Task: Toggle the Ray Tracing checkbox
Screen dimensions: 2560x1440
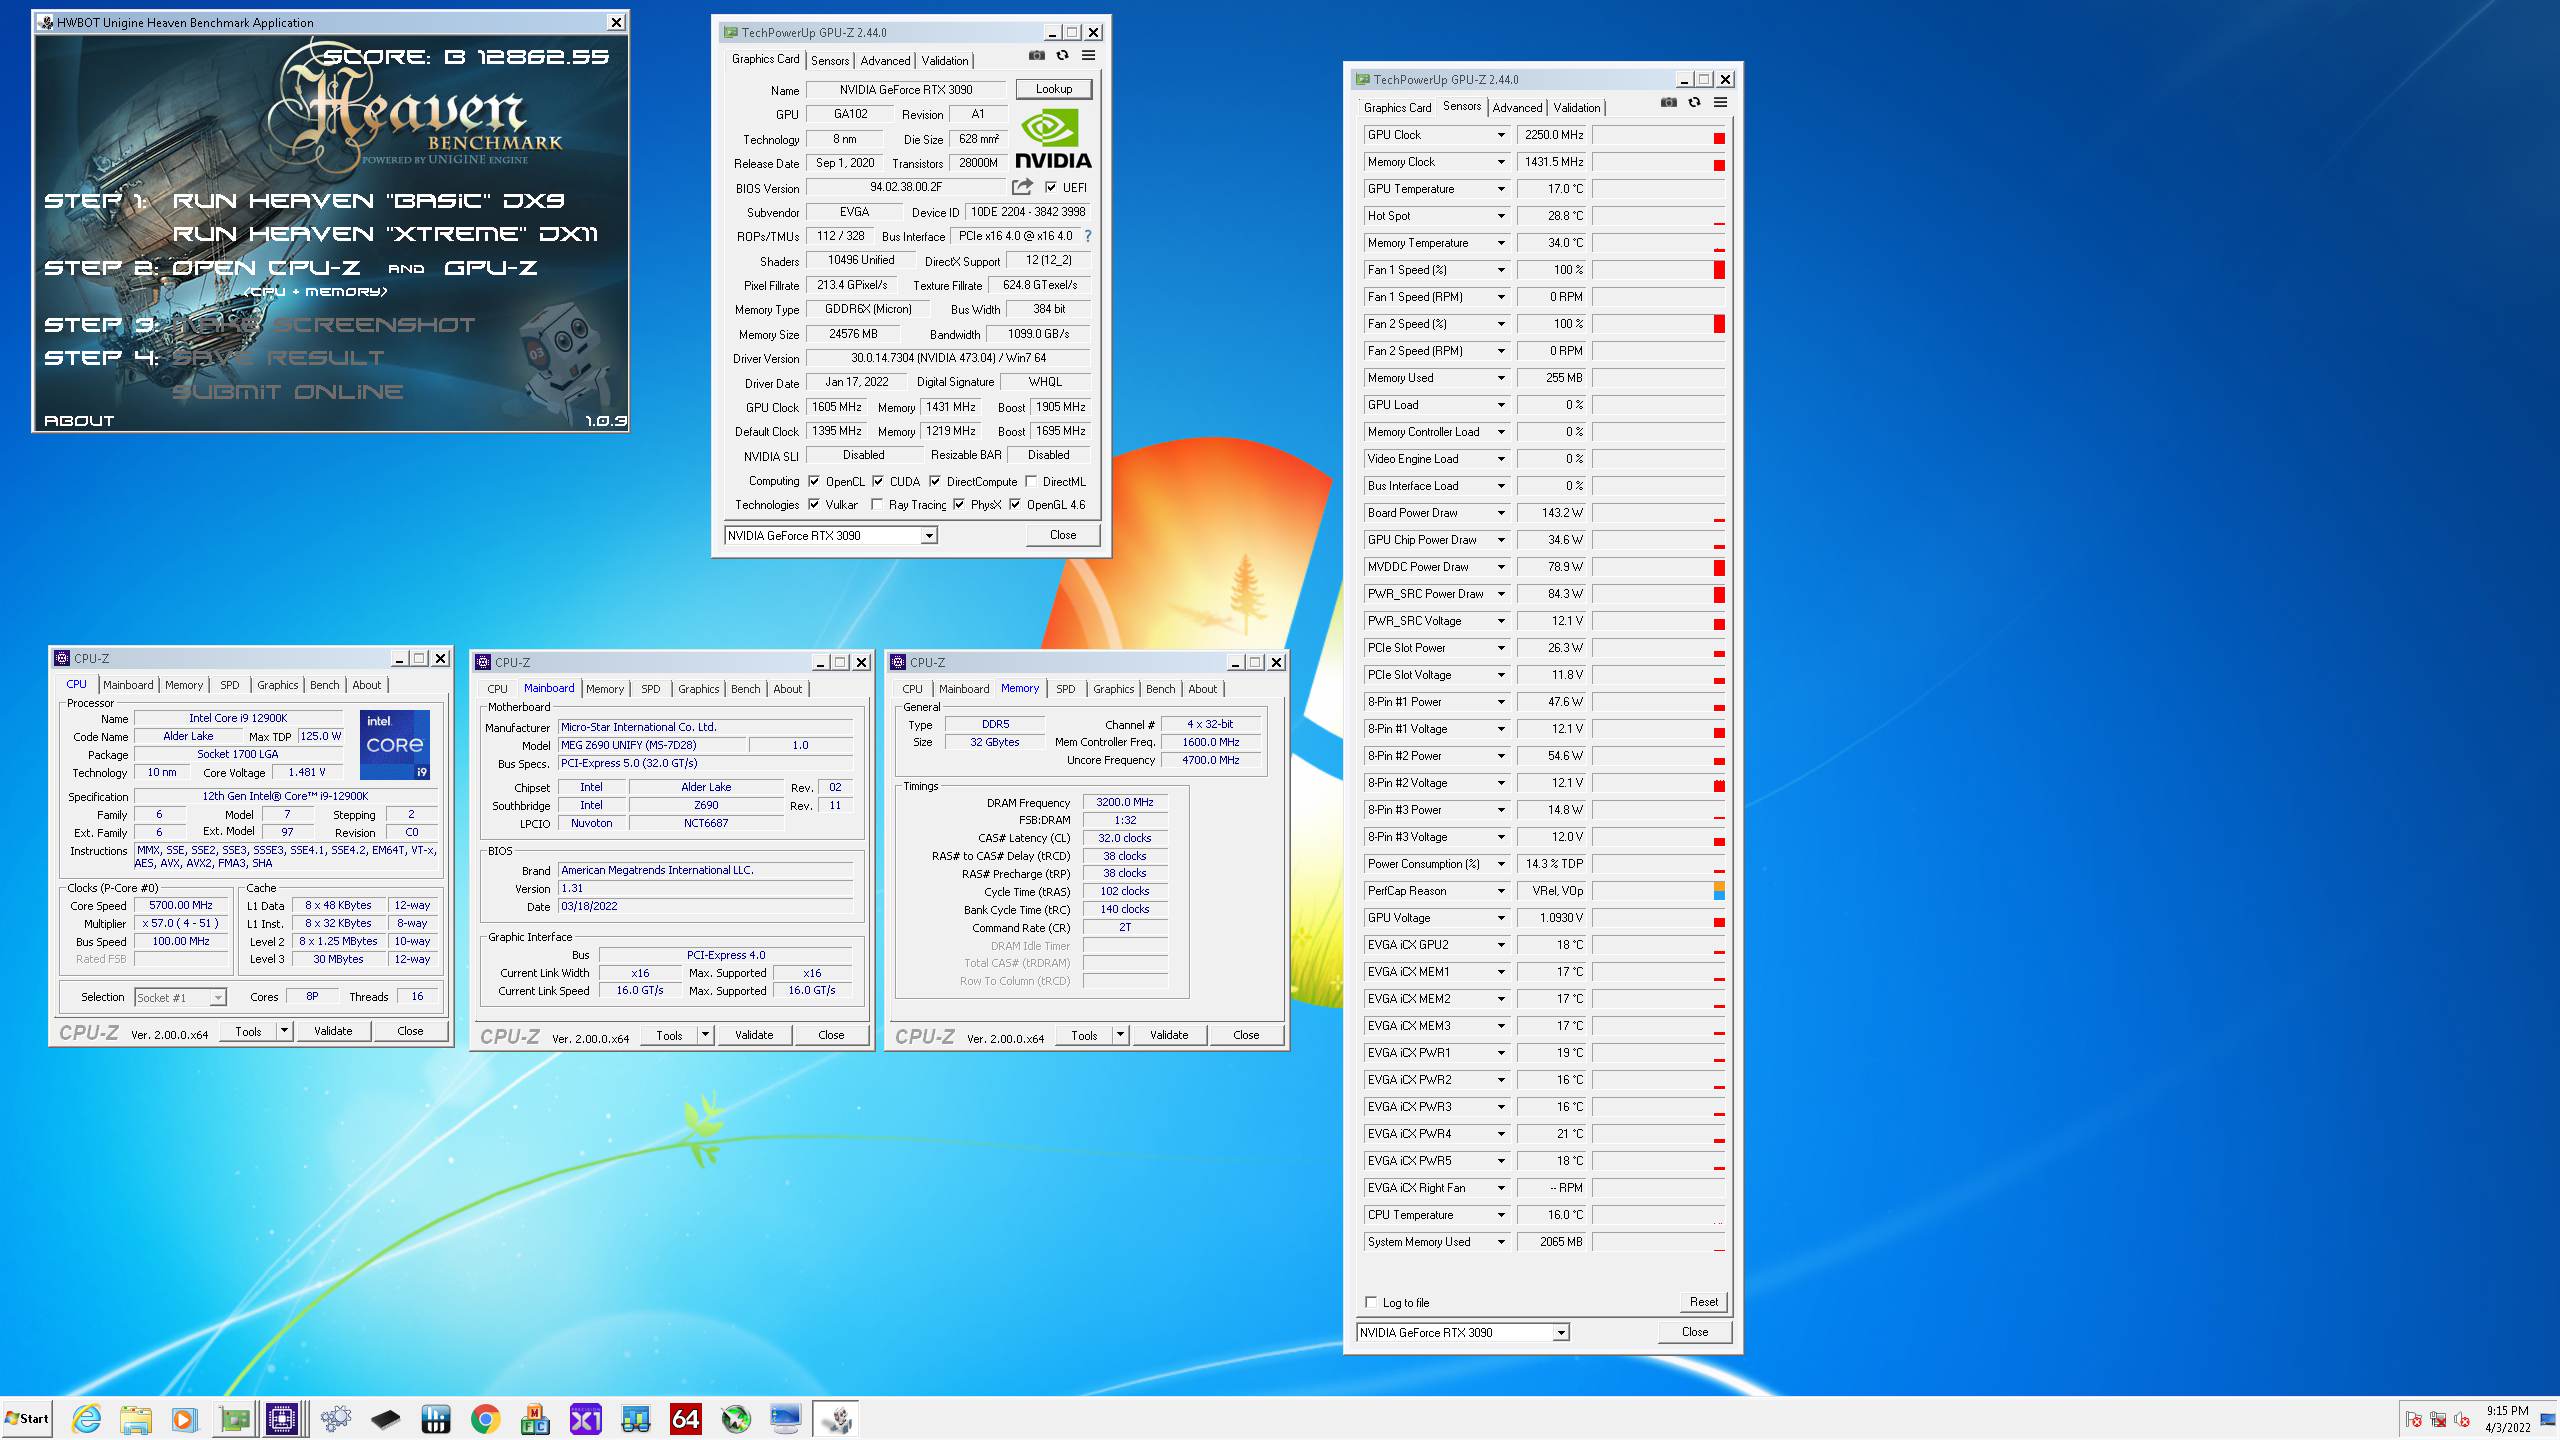Action: coord(877,505)
